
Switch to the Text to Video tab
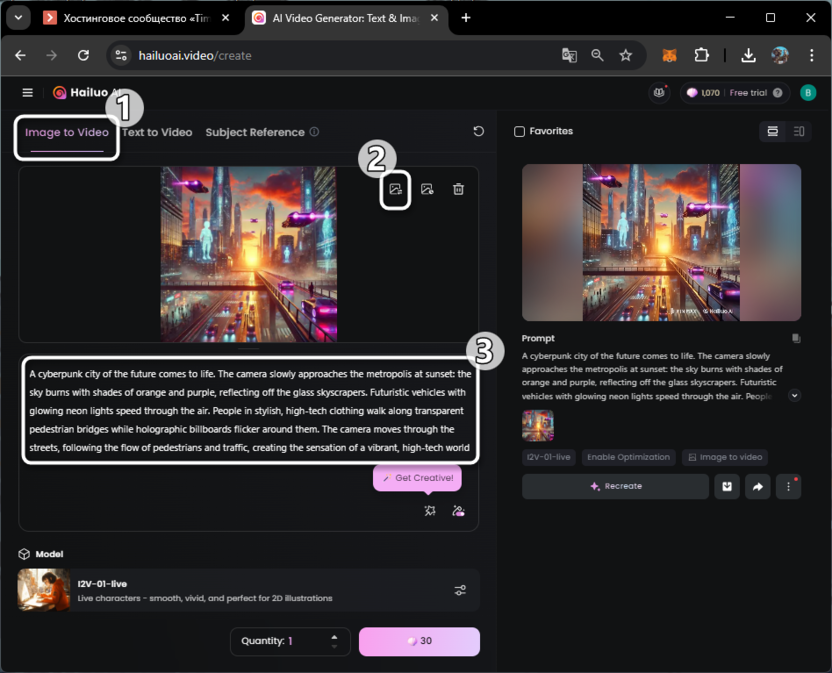[x=157, y=132]
